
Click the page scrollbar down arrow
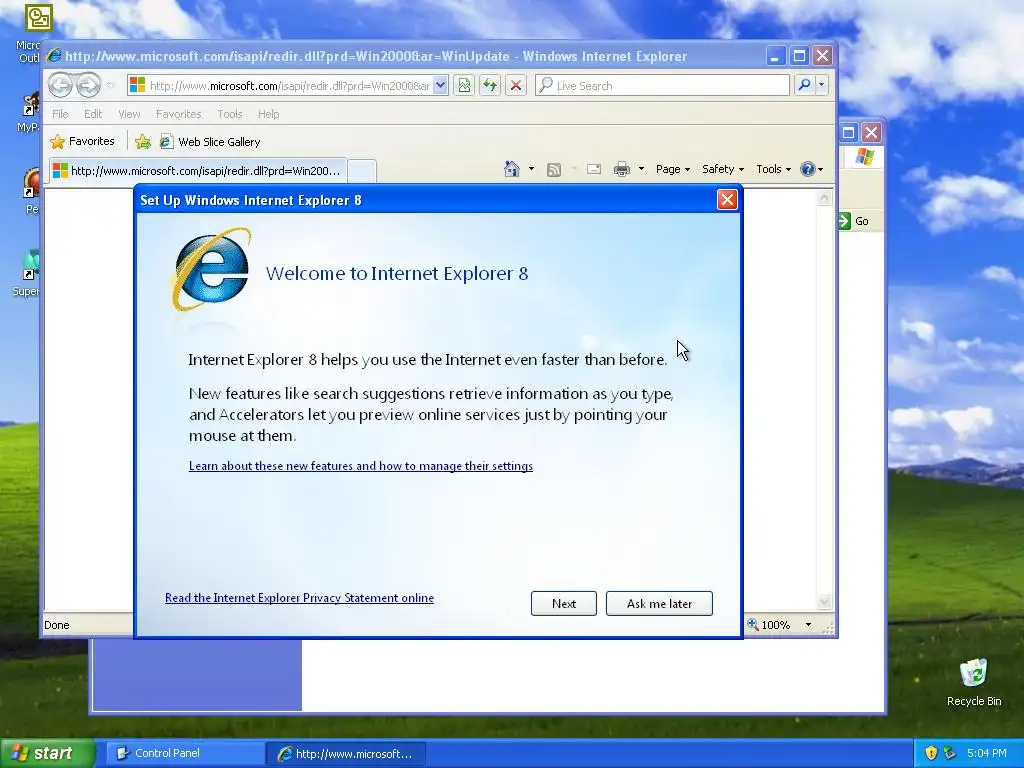(824, 601)
